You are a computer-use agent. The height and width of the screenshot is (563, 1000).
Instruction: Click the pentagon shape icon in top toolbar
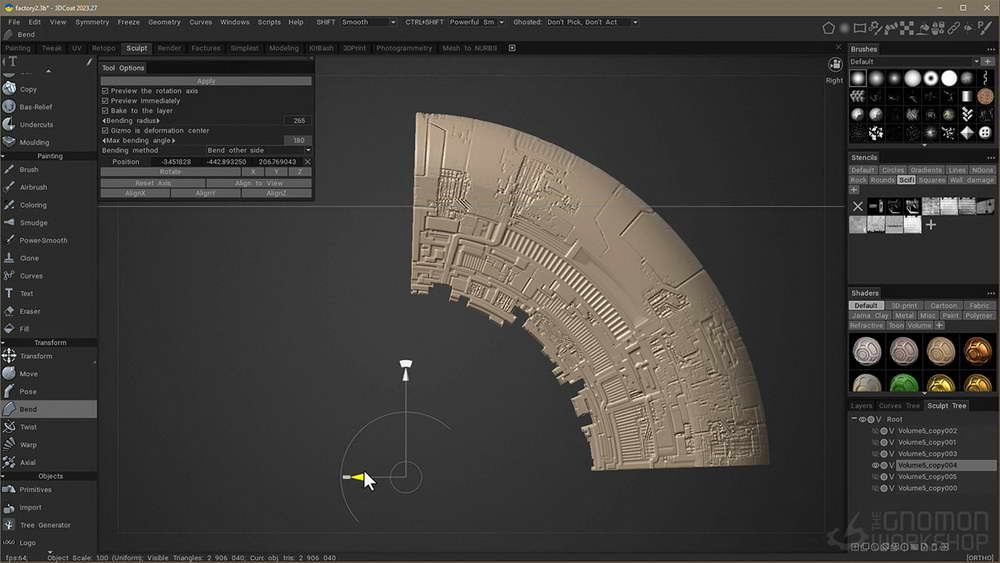pyautogui.click(x=828, y=27)
